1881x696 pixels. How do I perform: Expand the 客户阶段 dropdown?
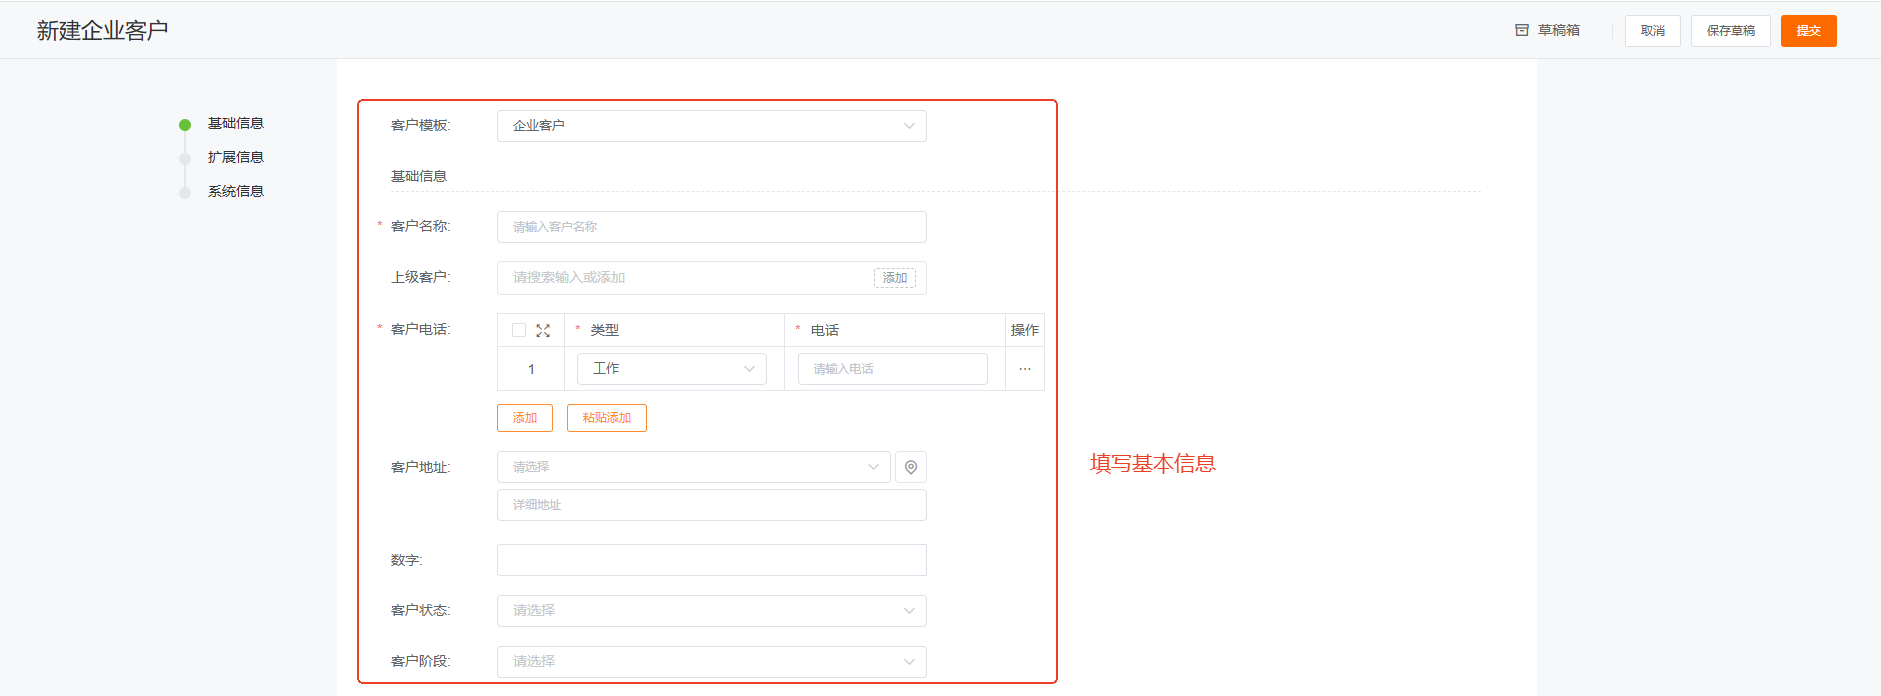coord(711,662)
